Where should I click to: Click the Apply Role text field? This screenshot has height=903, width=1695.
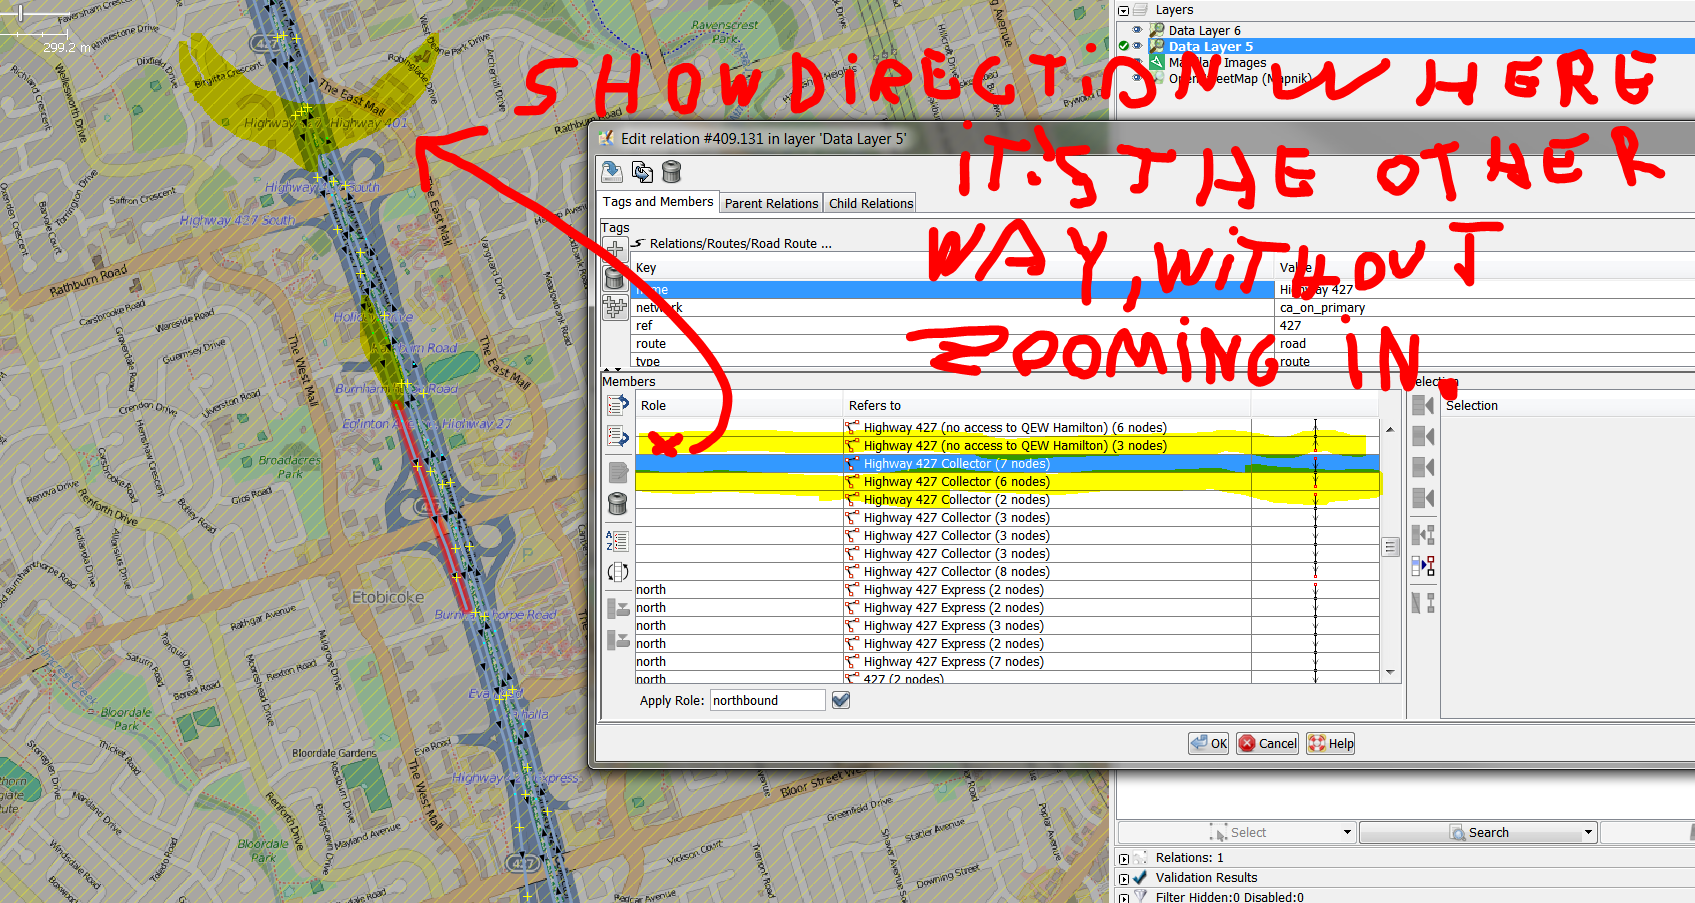click(767, 700)
